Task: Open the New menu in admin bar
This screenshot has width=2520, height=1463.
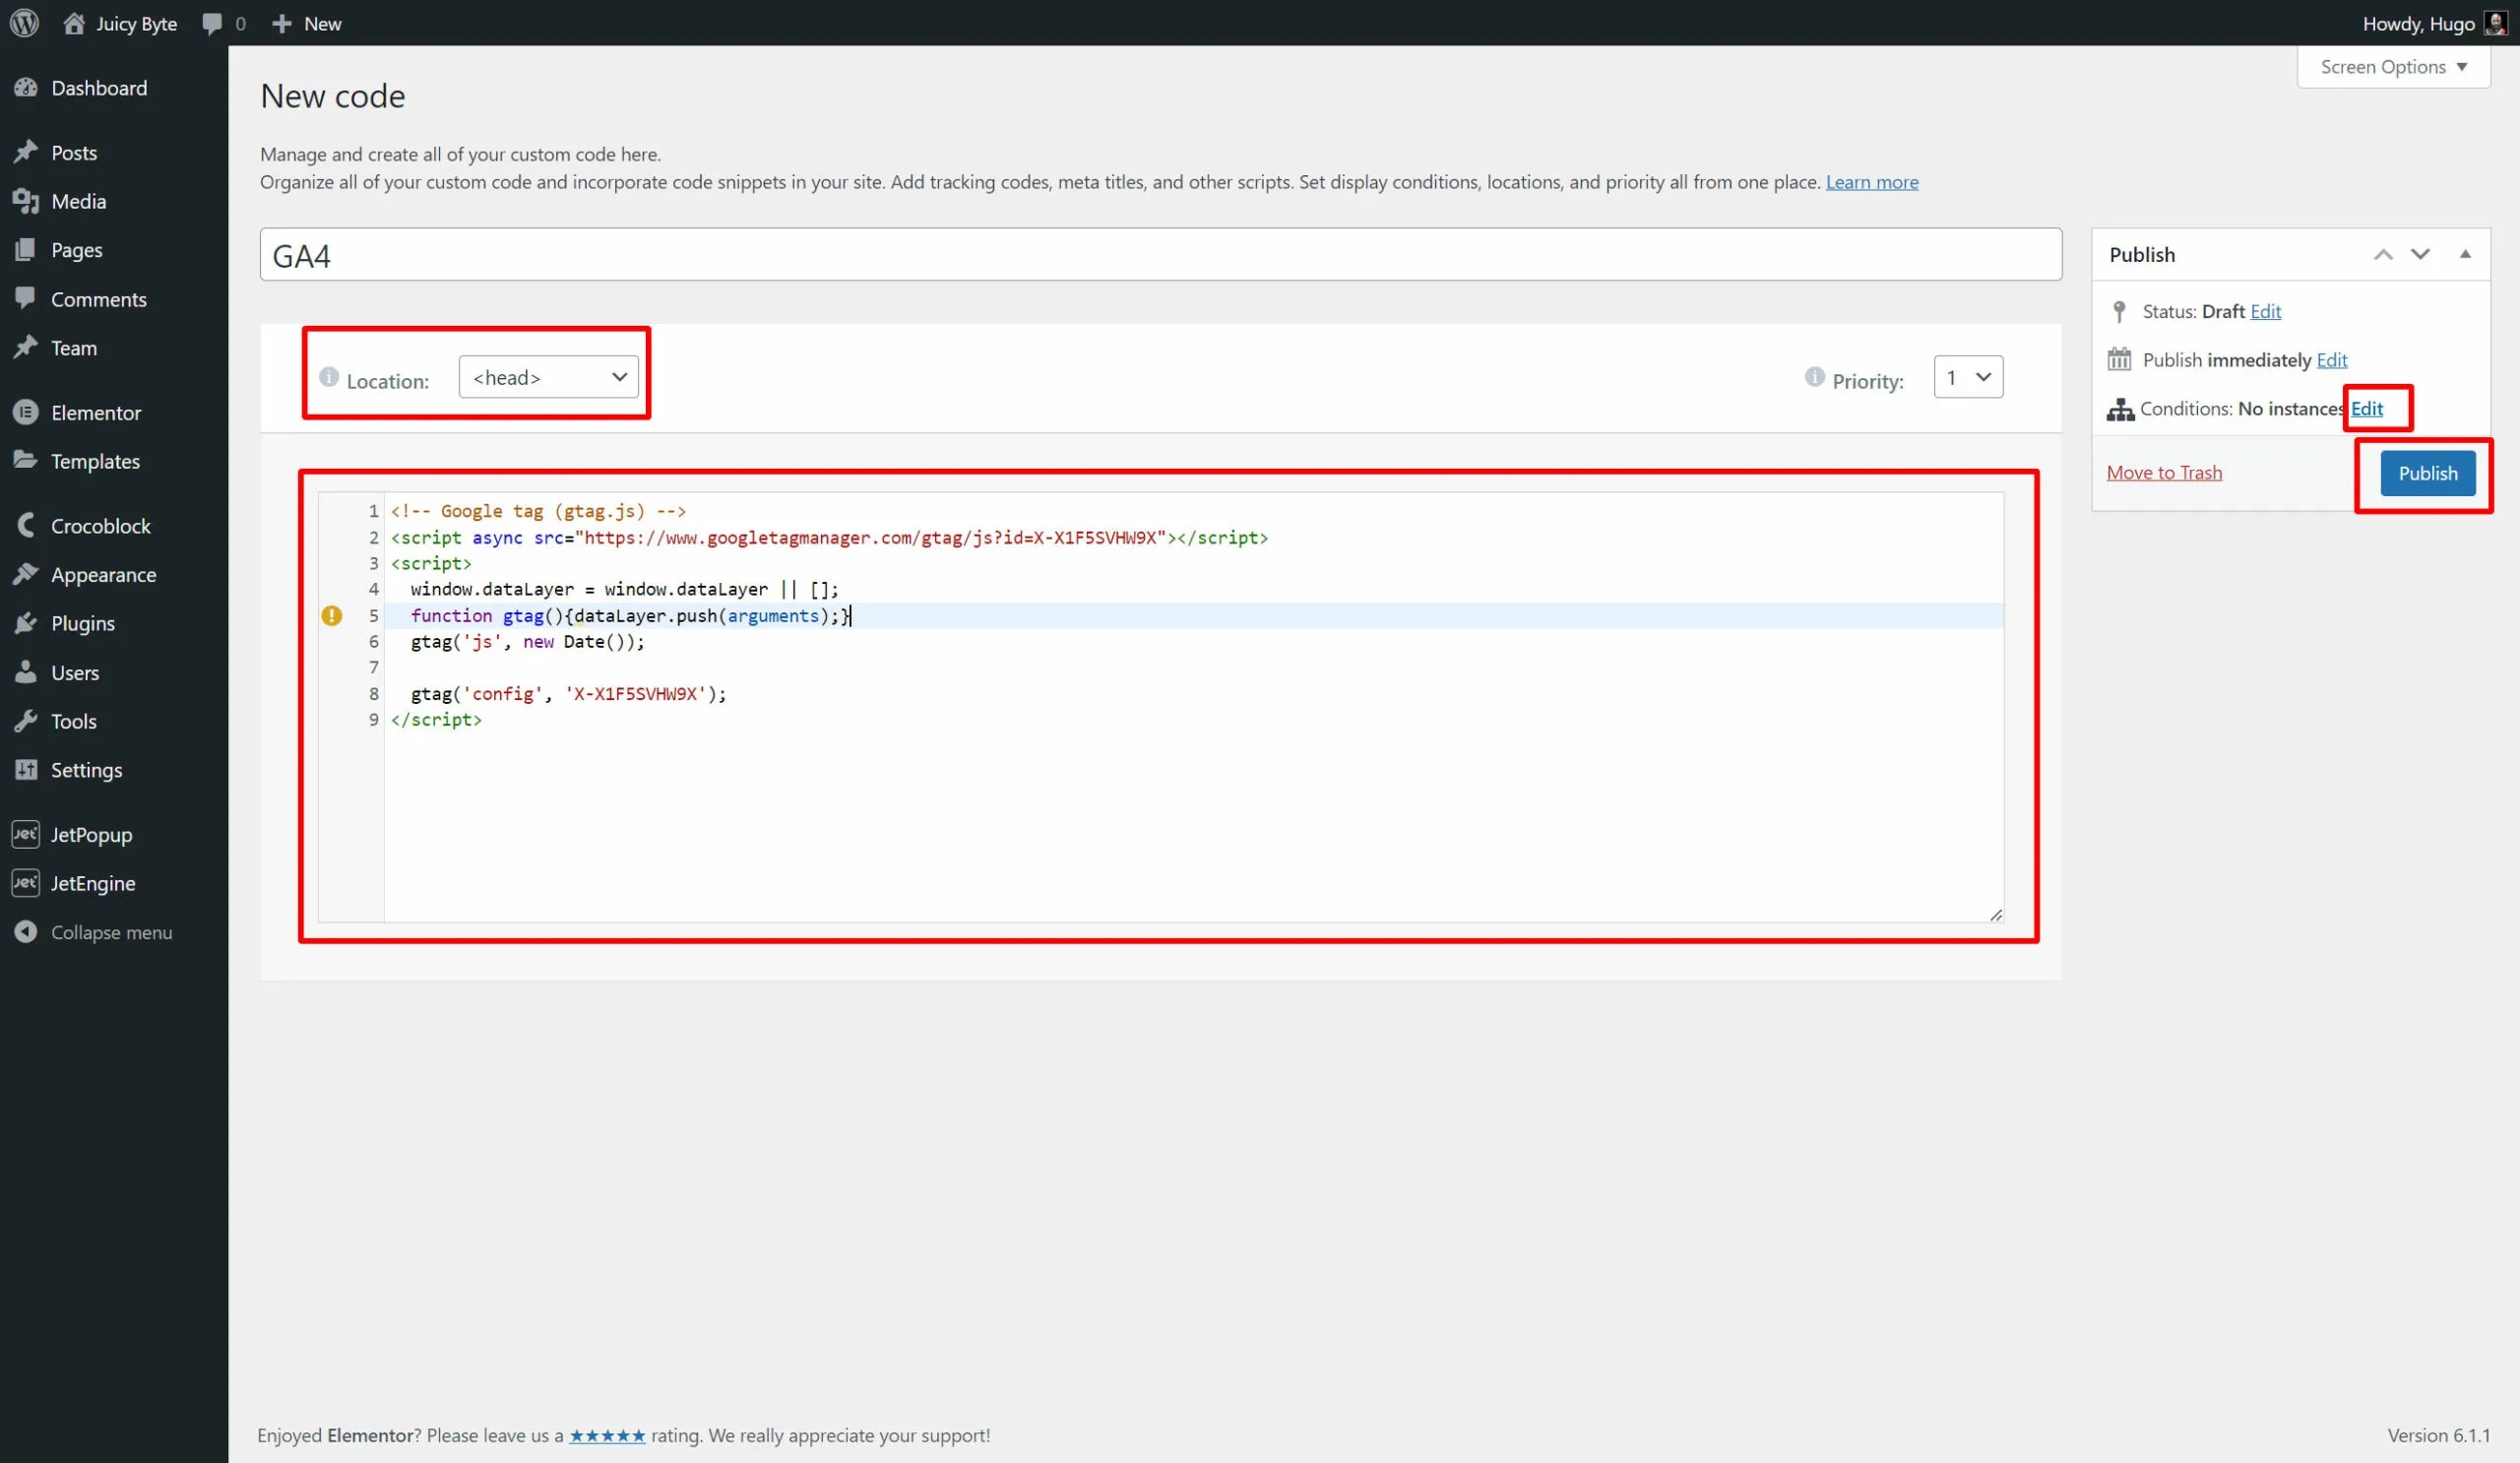Action: pyautogui.click(x=306, y=22)
